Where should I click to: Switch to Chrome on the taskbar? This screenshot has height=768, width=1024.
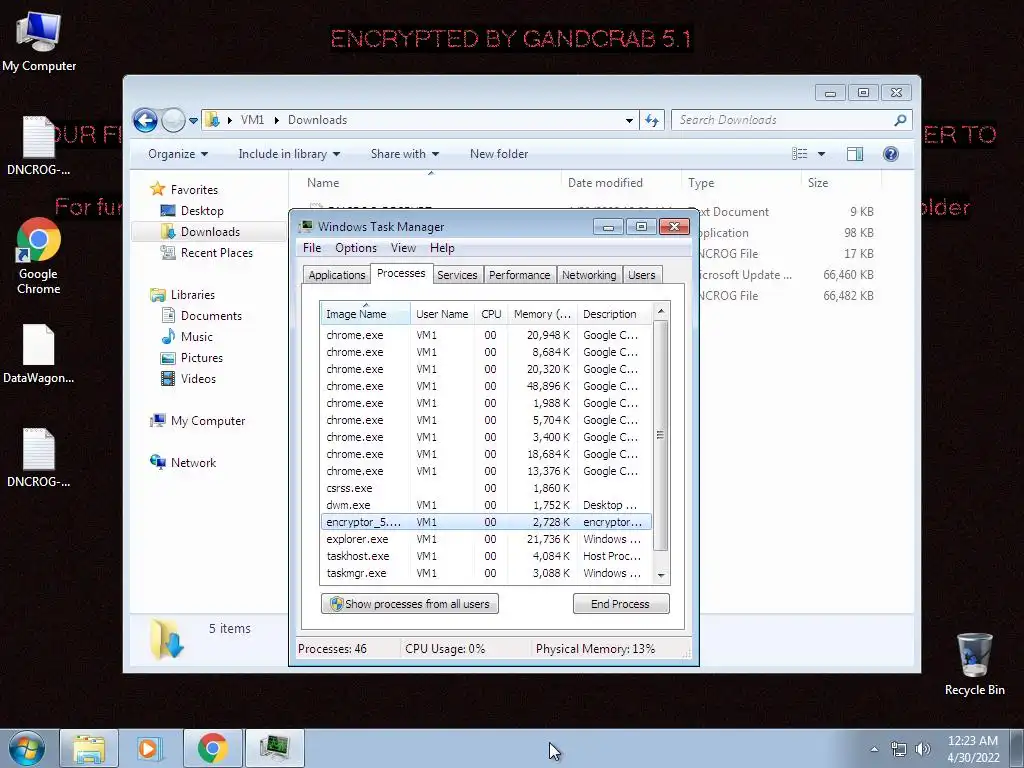pyautogui.click(x=212, y=748)
